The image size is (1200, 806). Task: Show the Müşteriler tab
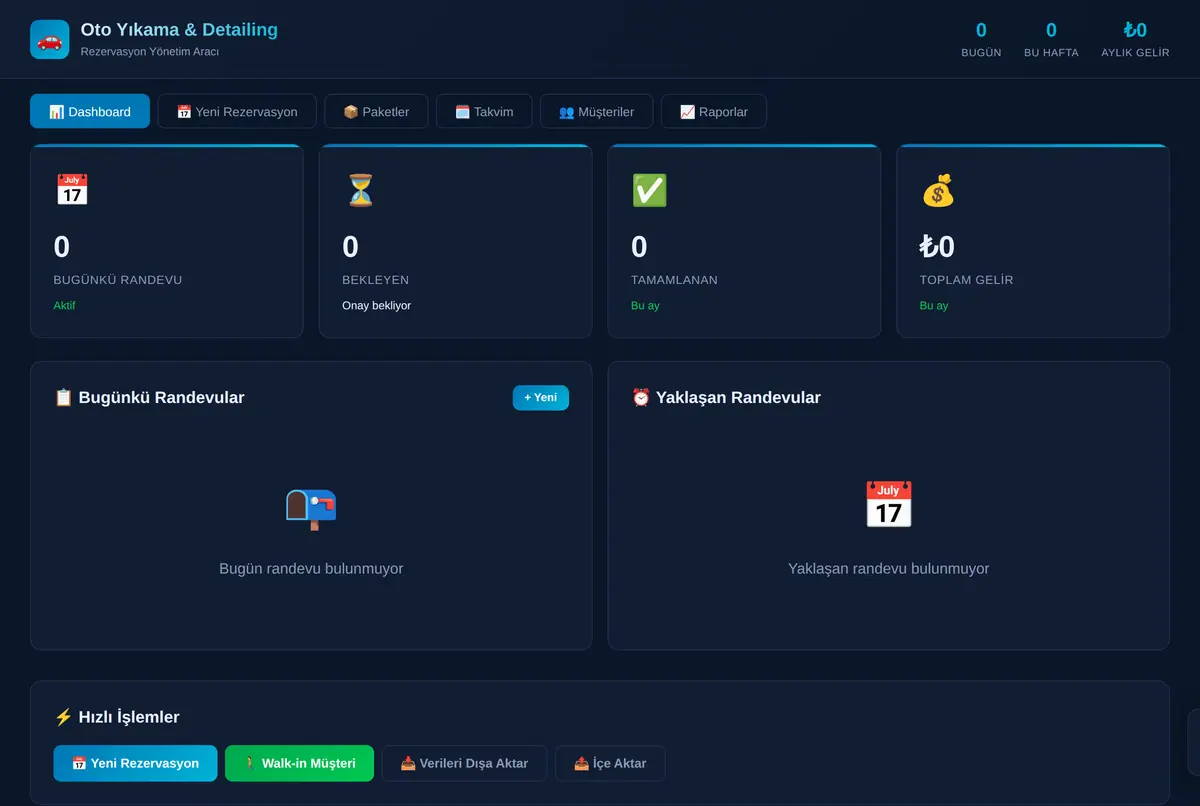click(597, 111)
